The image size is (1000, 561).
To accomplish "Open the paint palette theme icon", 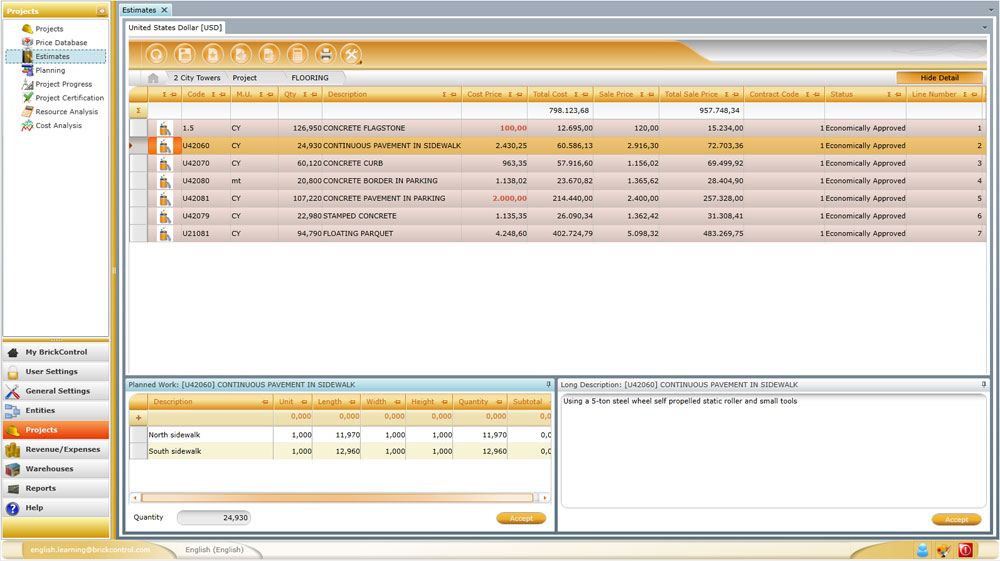I will pyautogui.click(x=943, y=550).
